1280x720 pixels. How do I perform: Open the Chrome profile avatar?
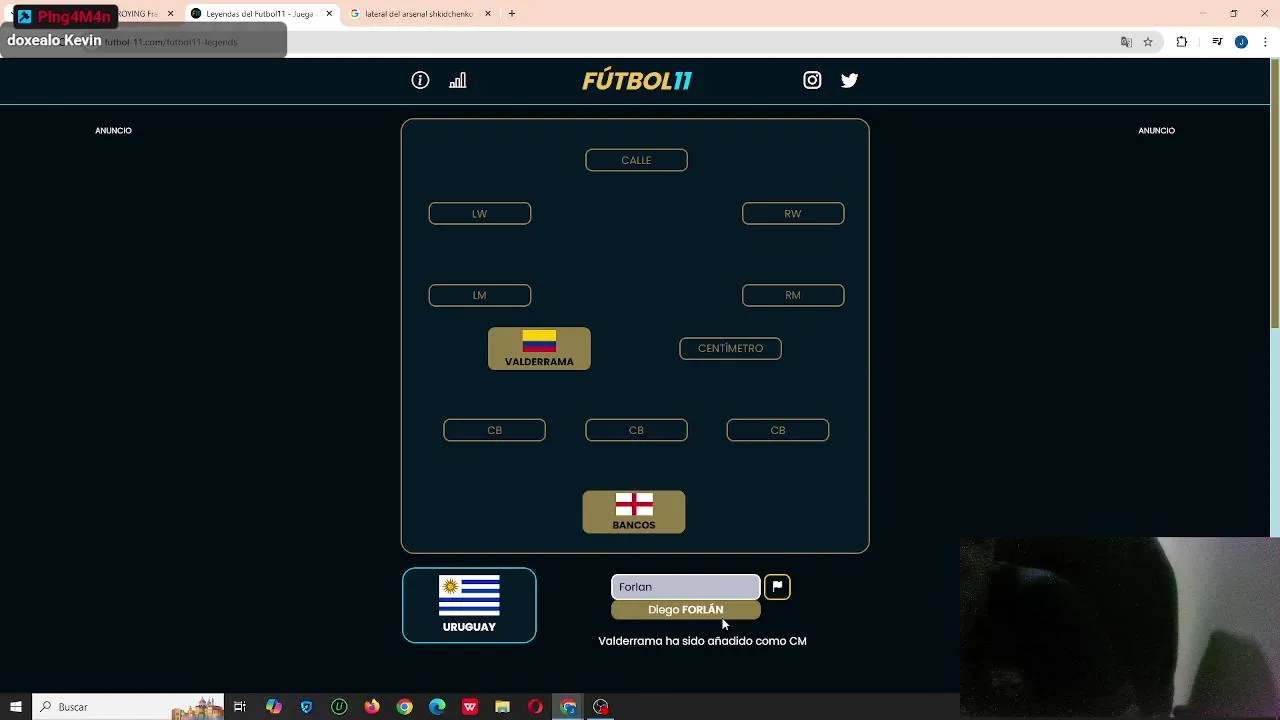[1241, 42]
